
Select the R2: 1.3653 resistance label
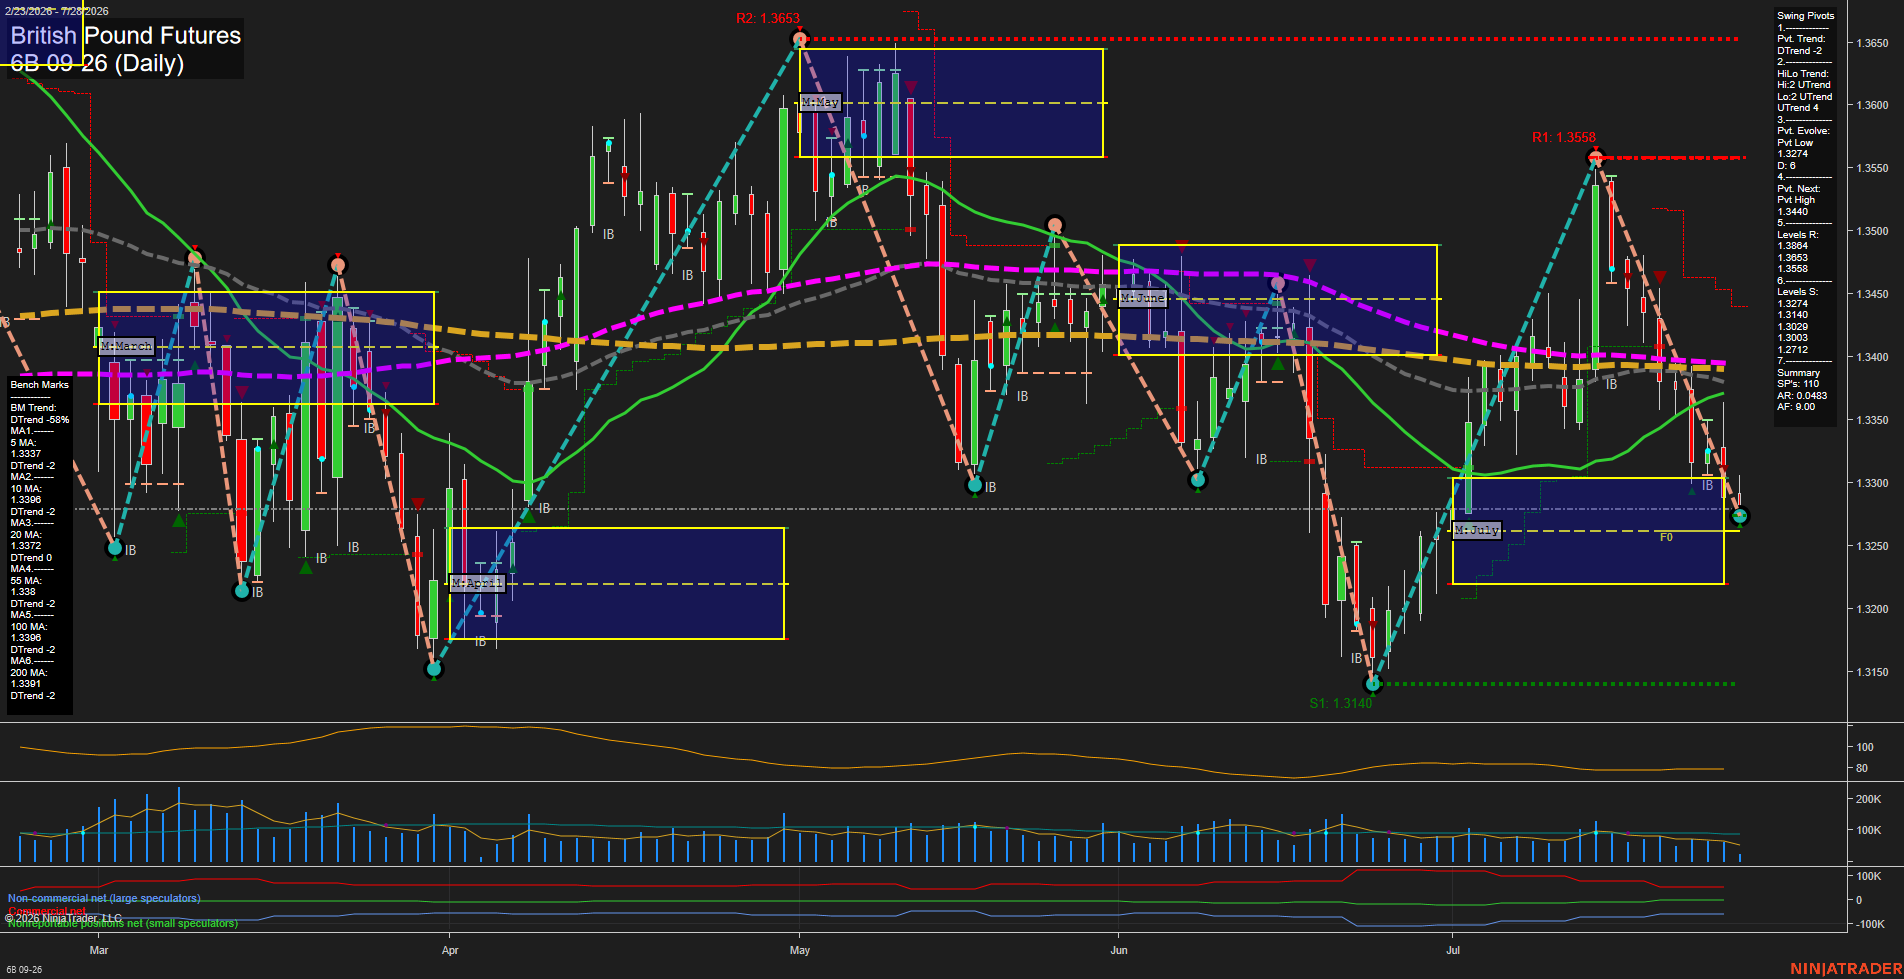(768, 18)
